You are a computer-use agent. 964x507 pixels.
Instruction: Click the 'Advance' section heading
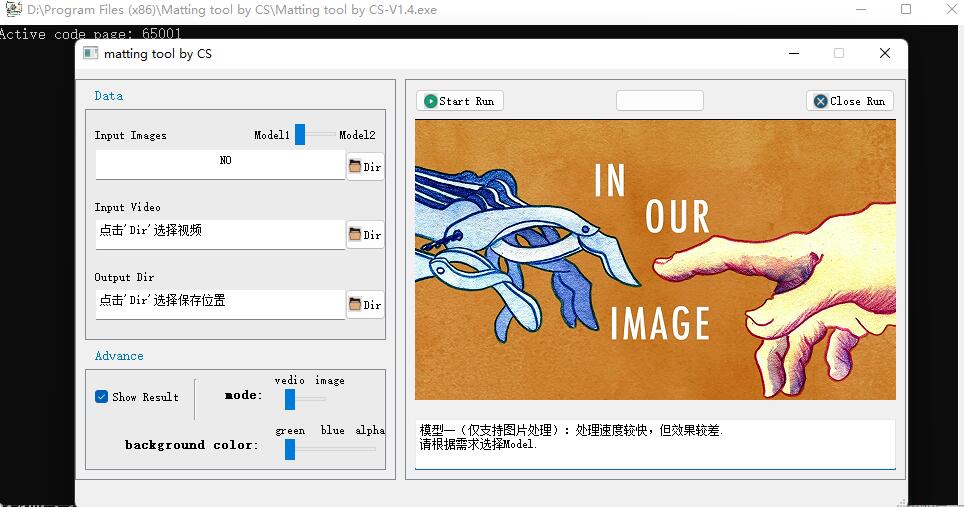coord(119,356)
